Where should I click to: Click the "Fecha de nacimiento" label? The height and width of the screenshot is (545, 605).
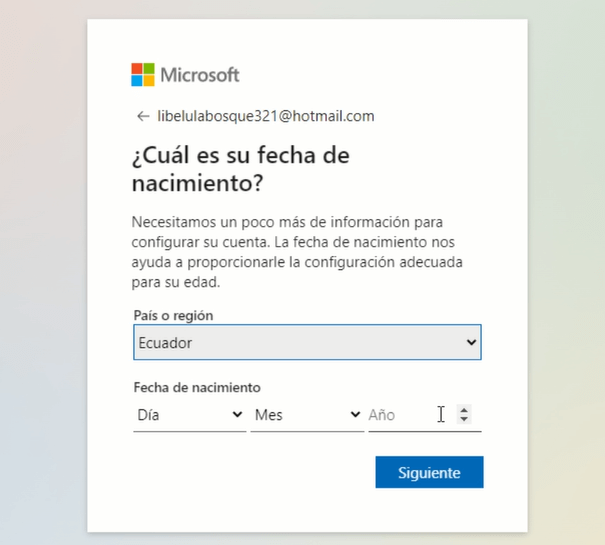pyautogui.click(x=196, y=387)
